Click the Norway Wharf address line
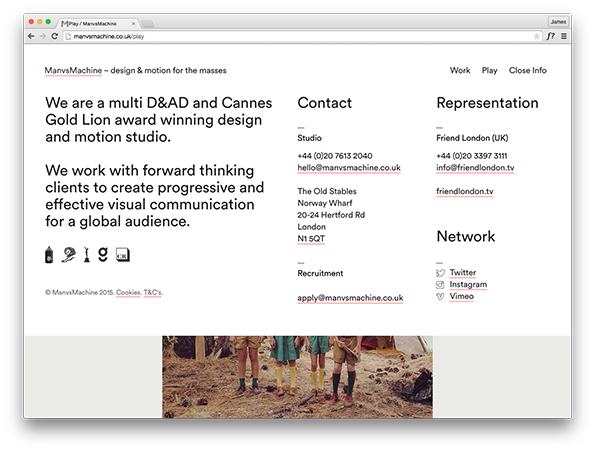This screenshot has width=595, height=452. (x=325, y=203)
